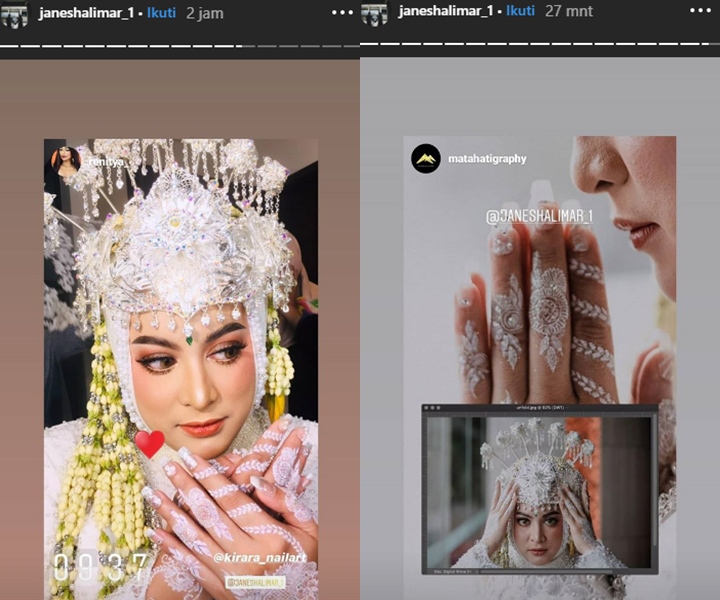Image resolution: width=720 pixels, height=600 pixels.
Task: Open three-dot options menu in left story
Action: tap(343, 13)
